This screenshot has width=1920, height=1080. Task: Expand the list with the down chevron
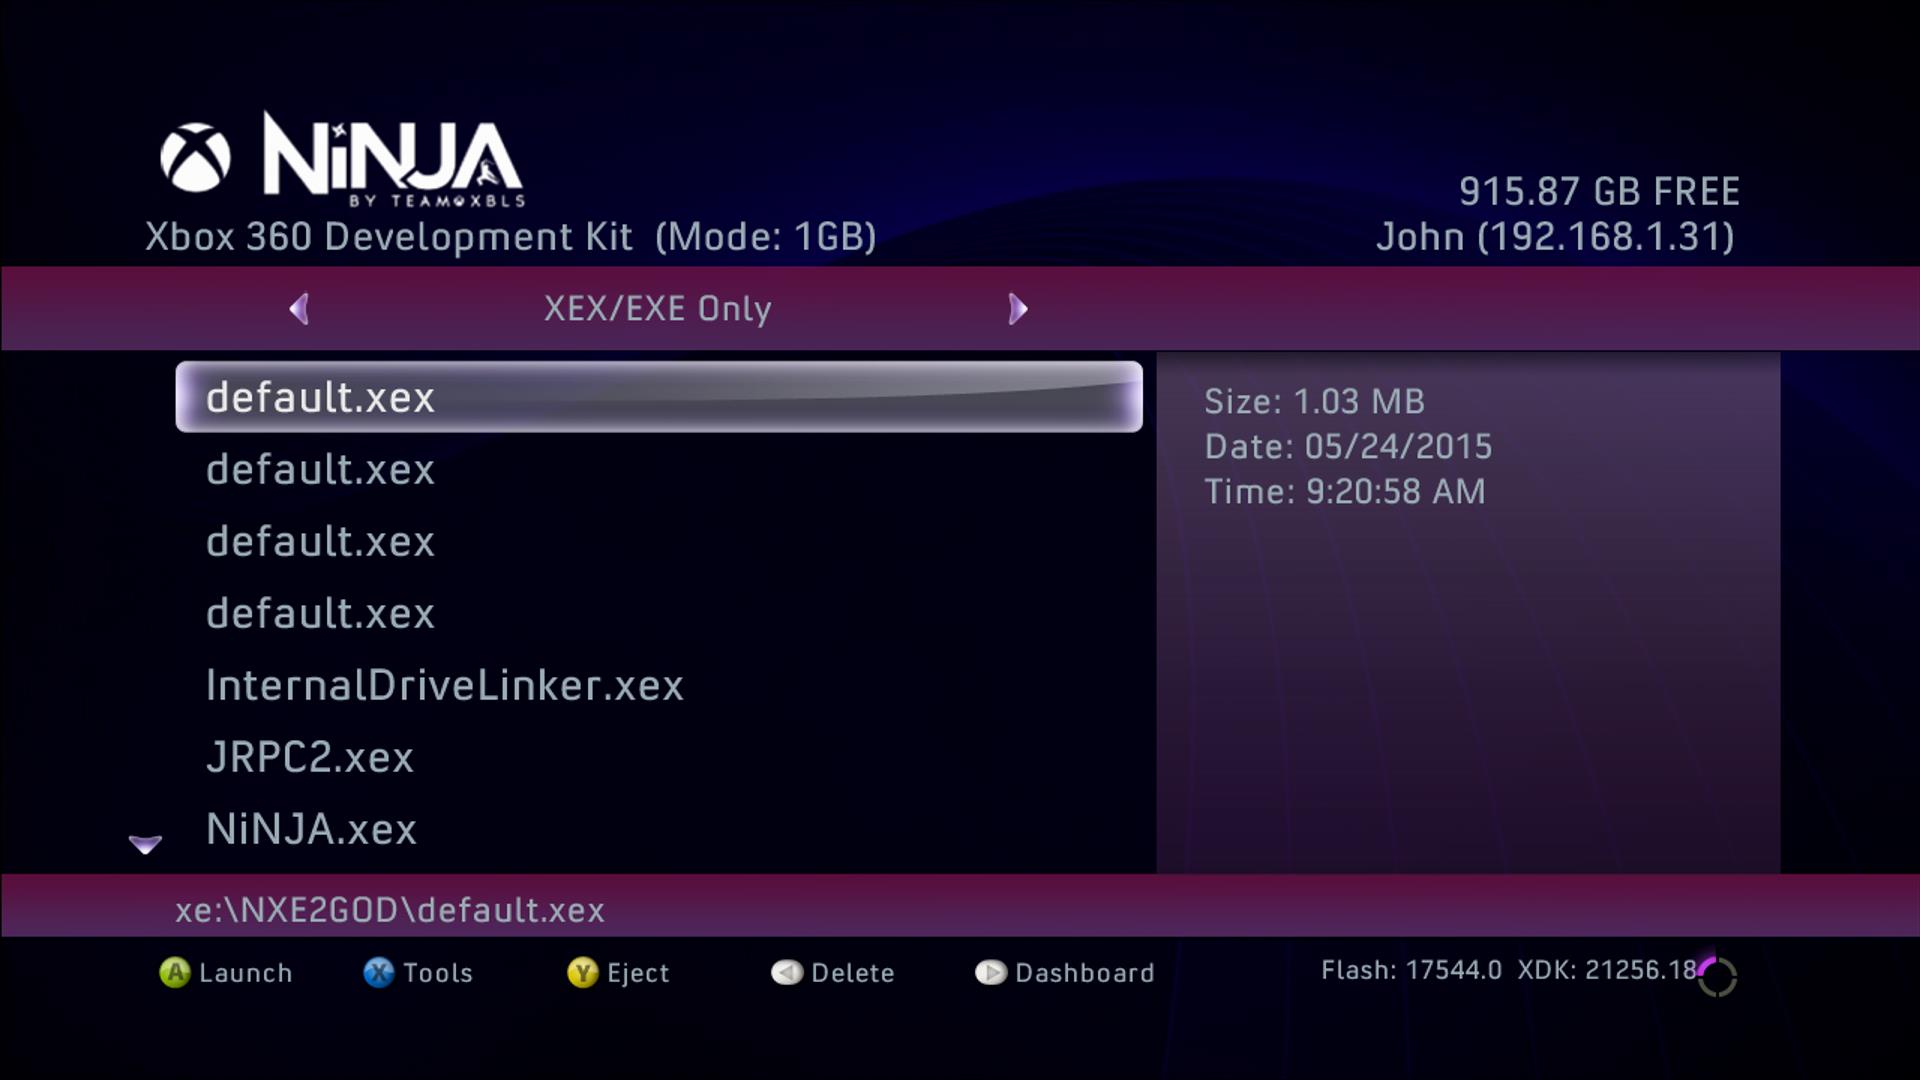tap(146, 845)
